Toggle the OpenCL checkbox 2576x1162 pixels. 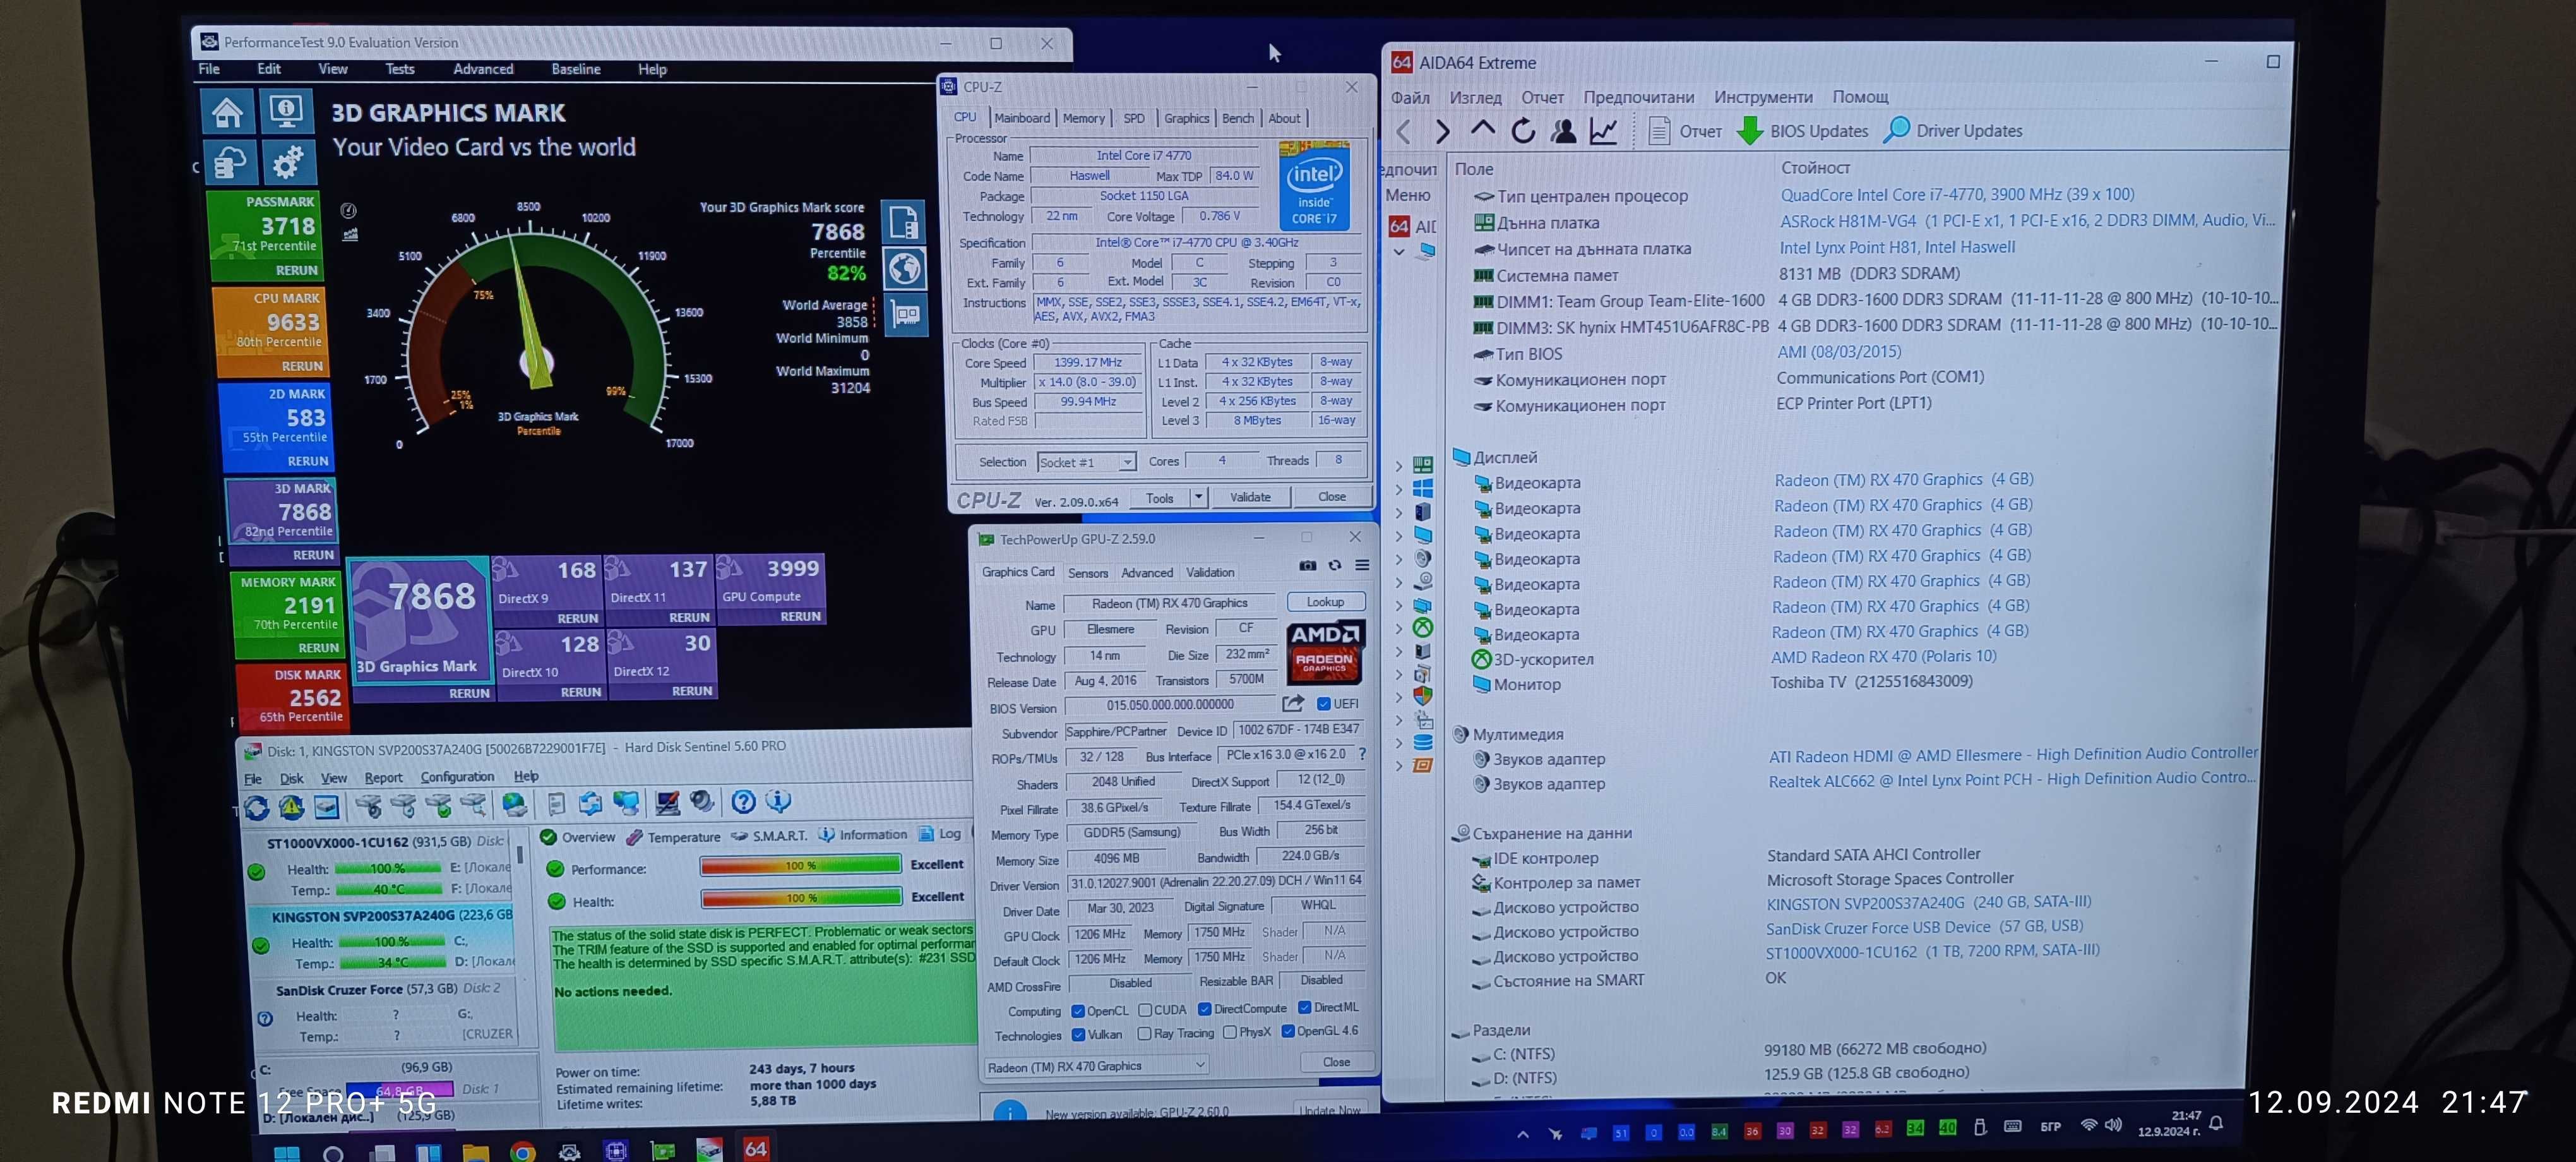click(1077, 1010)
